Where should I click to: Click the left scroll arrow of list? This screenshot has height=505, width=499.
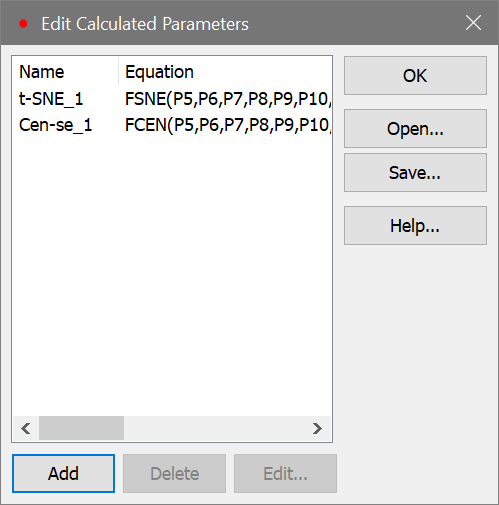click(x=26, y=428)
